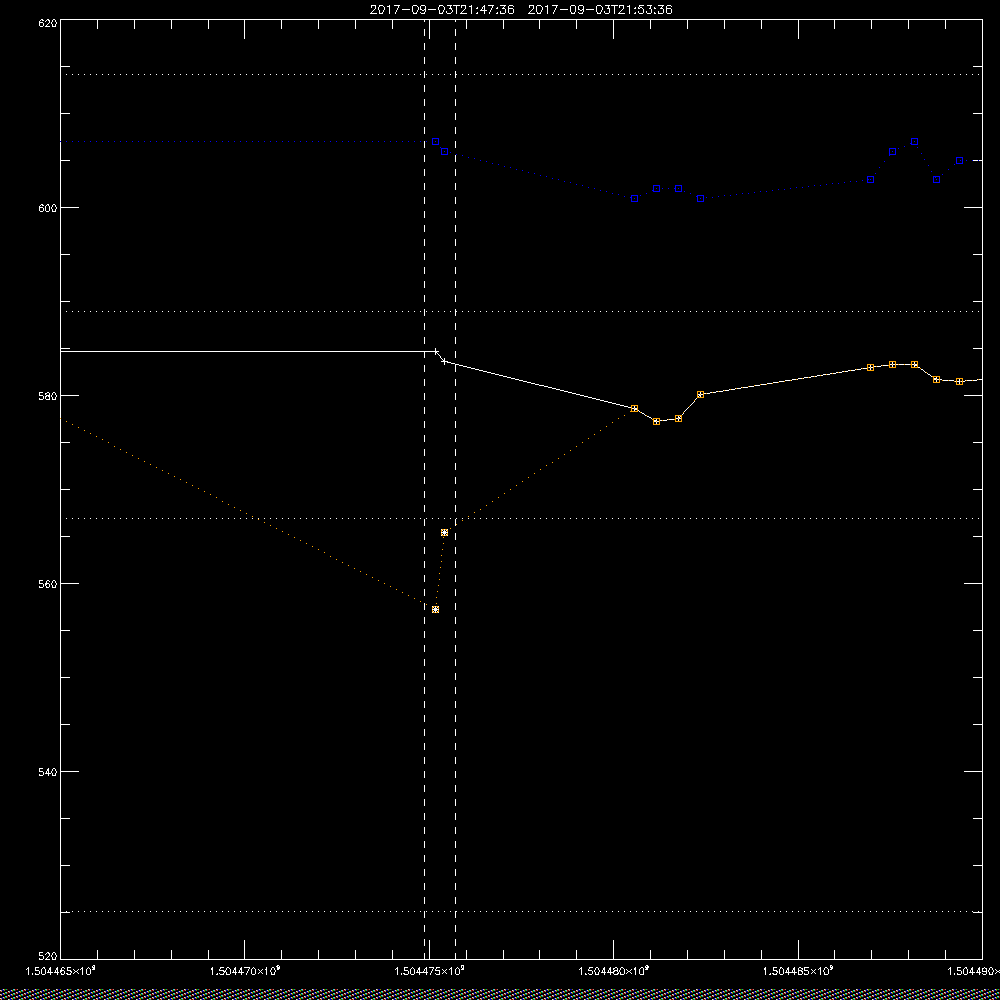Select the leftmost blue square data marker
Viewport: 1000px width, 1000px height.
click(x=436, y=142)
